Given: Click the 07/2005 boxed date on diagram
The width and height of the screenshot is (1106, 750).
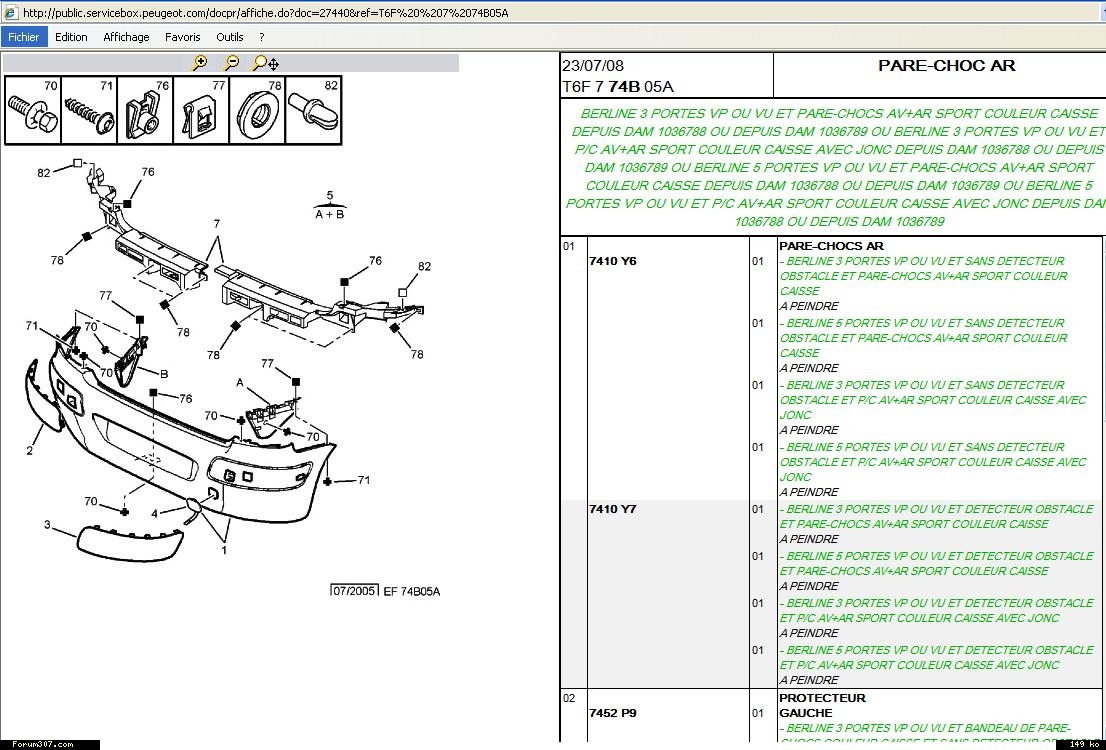Looking at the screenshot, I should coord(355,591).
